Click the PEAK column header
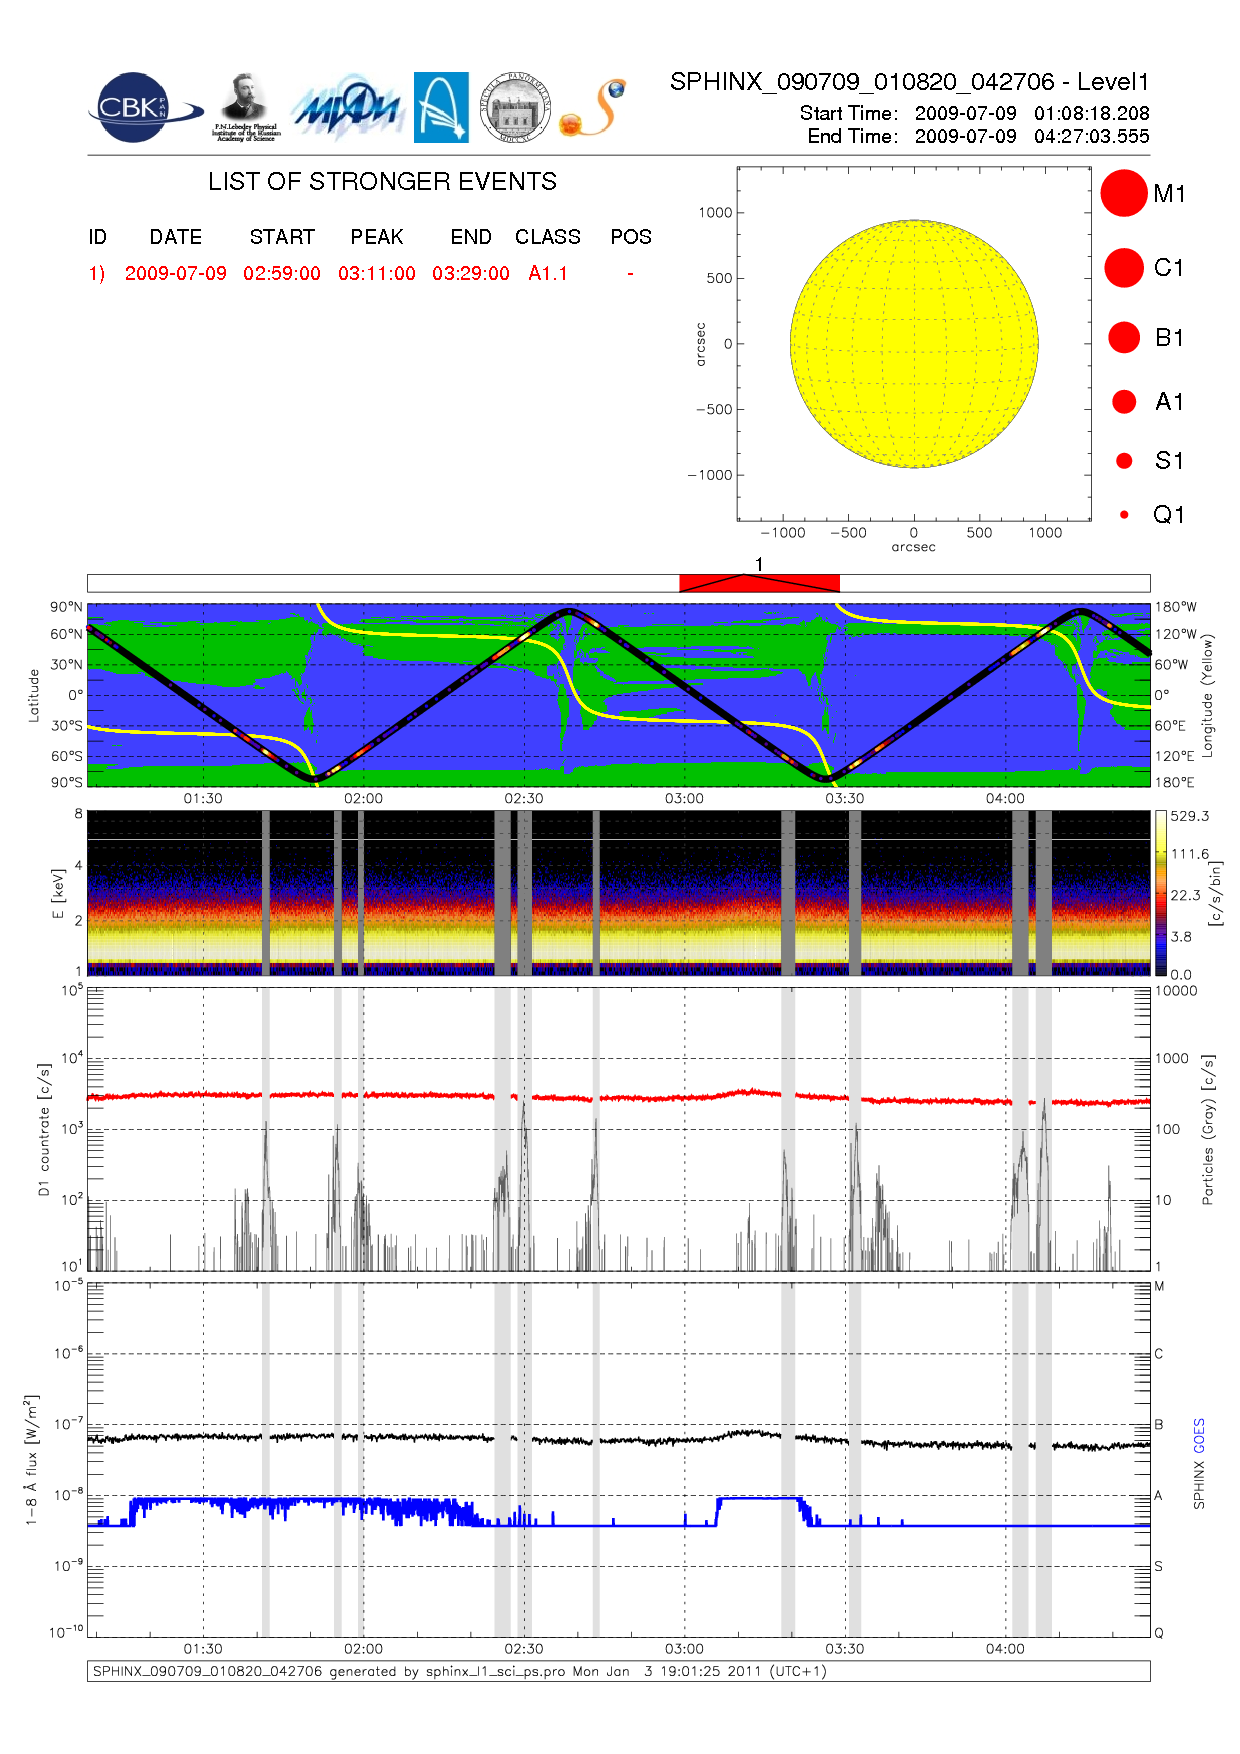Screen dimensions: 1240x1754 pyautogui.click(x=377, y=237)
